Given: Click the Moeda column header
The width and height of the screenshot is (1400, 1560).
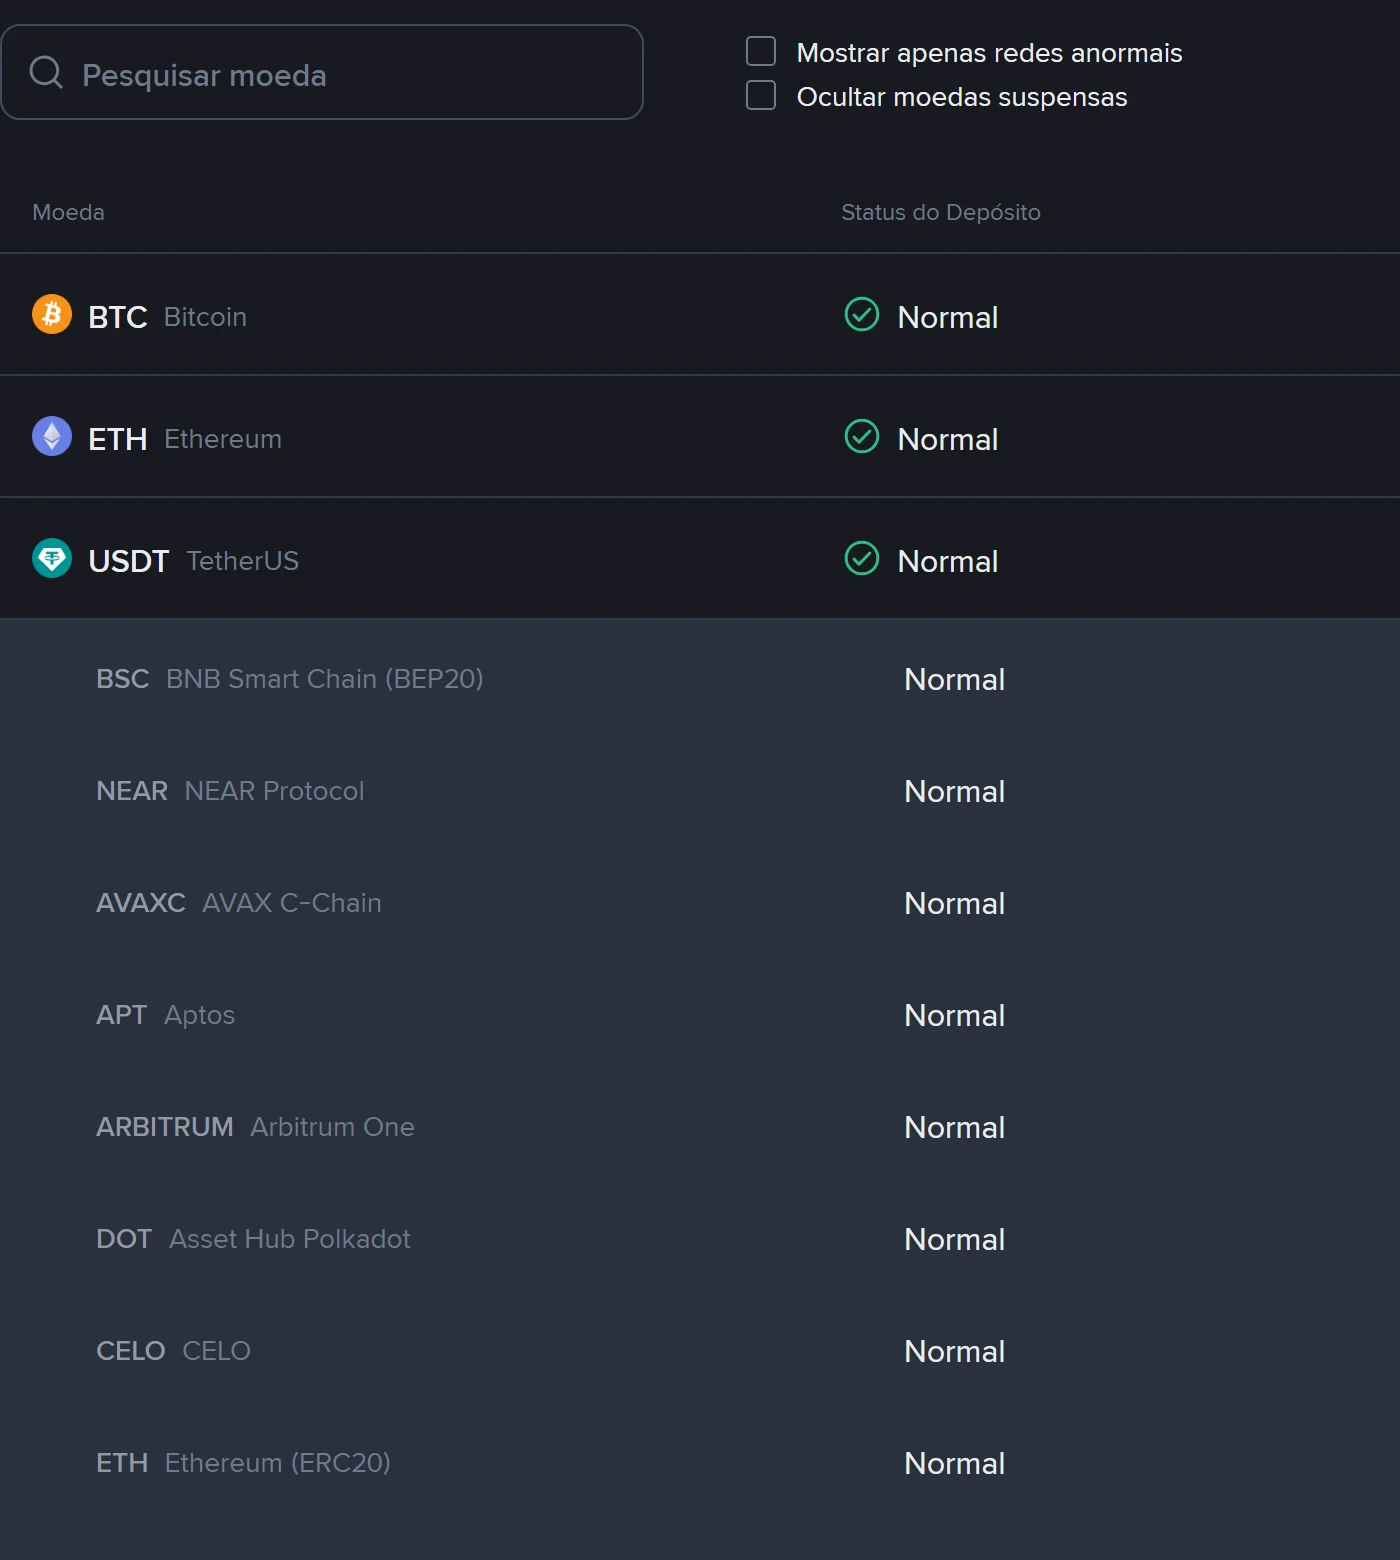Looking at the screenshot, I should click(x=68, y=212).
